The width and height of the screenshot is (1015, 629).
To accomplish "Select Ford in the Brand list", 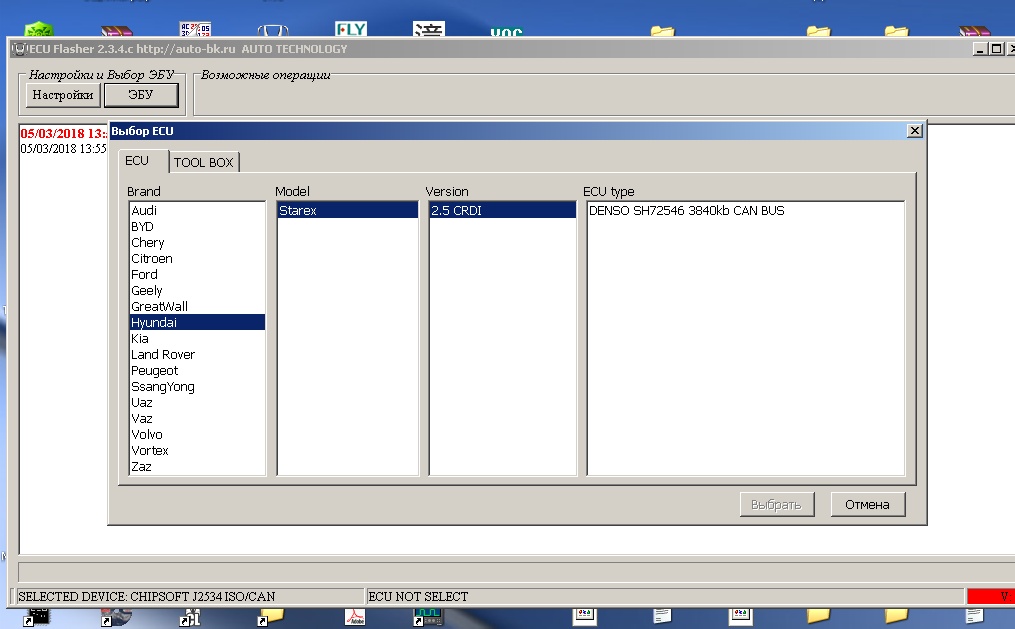I will pos(197,274).
